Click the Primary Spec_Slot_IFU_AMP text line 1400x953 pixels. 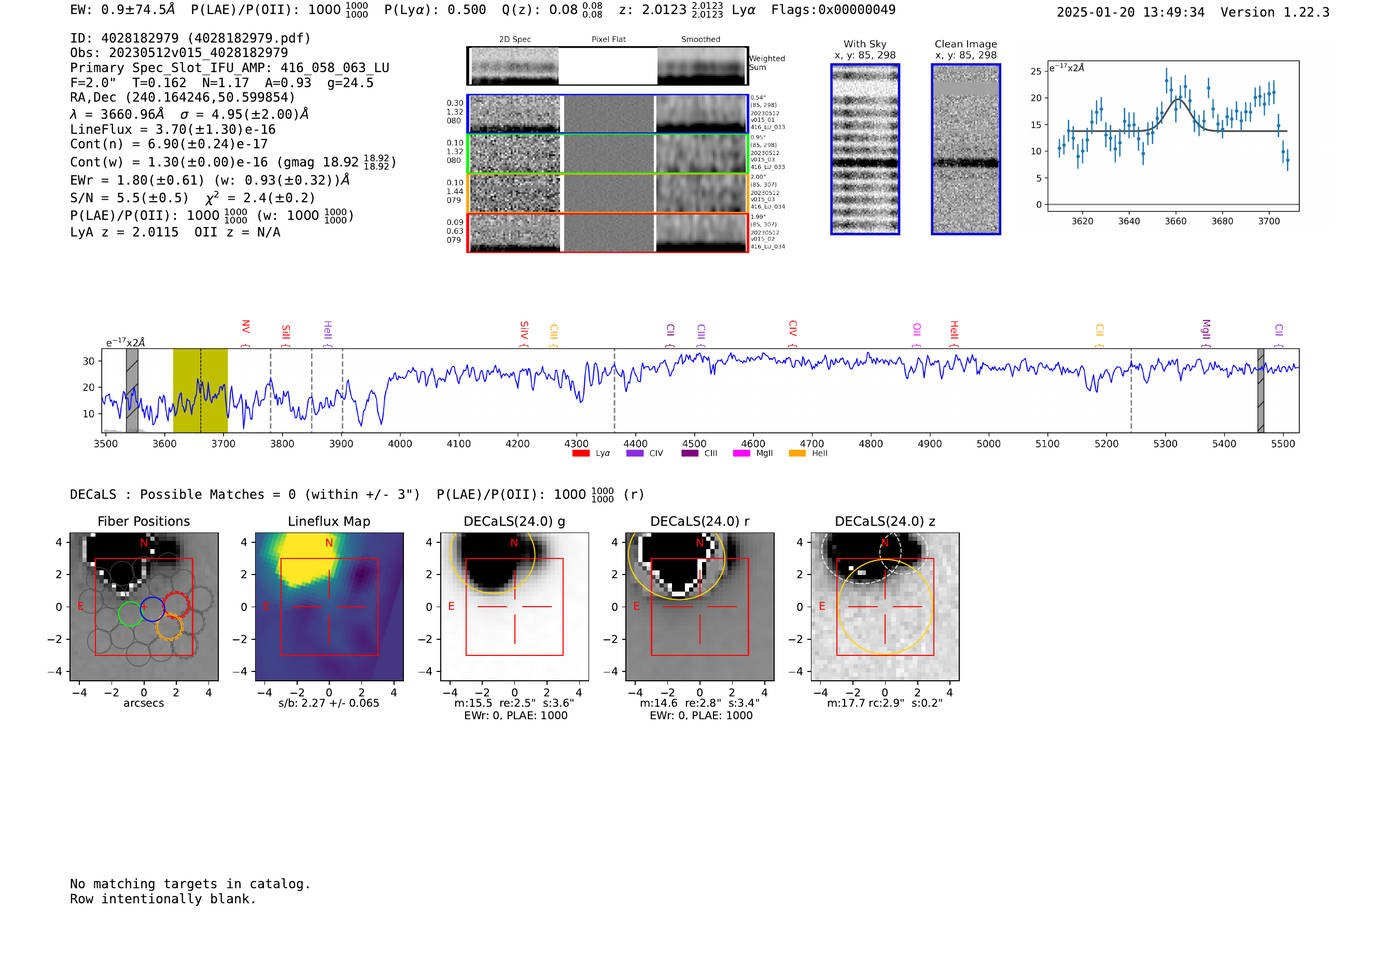230,68
